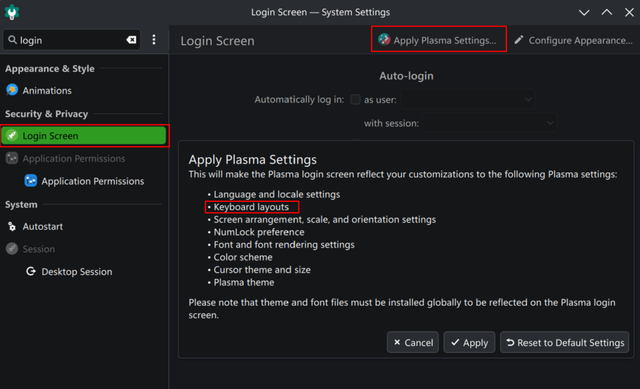Maximize the System Settings window
640x389 pixels.
tap(607, 12)
